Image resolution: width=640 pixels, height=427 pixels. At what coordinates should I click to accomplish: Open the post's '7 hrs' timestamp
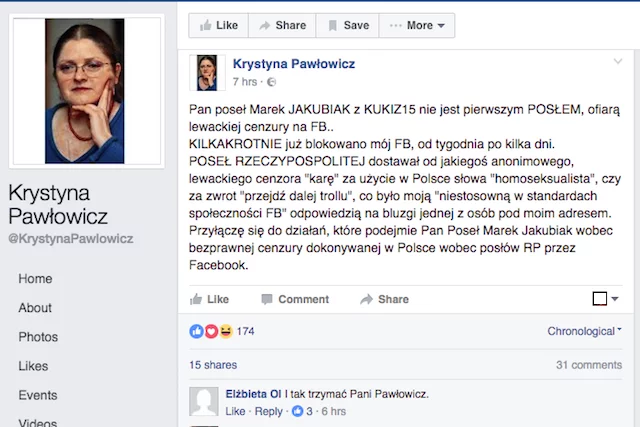(x=244, y=82)
